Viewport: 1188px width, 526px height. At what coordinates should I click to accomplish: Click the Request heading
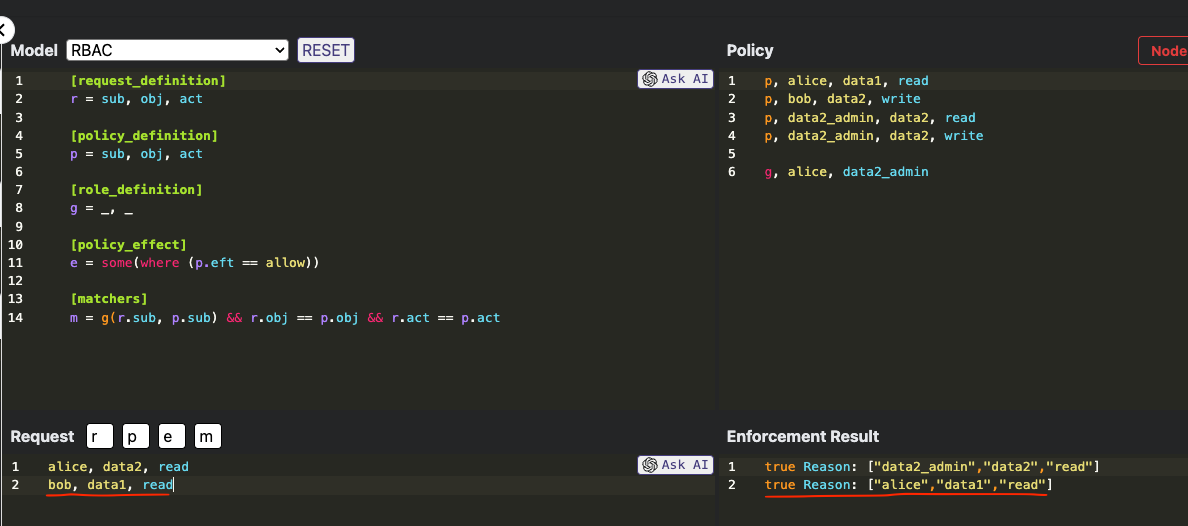click(42, 437)
